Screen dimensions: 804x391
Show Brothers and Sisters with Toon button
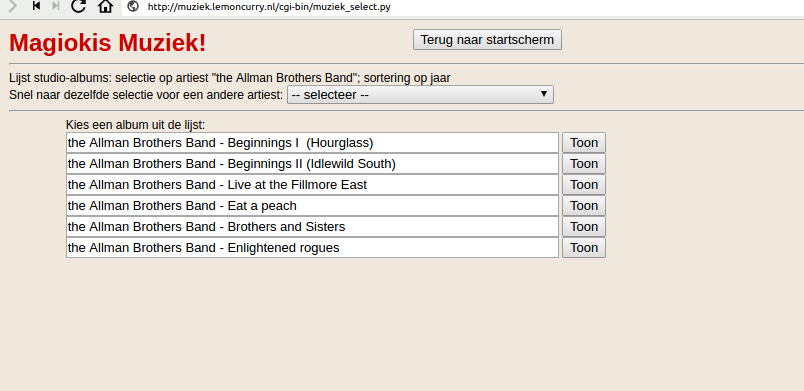[x=584, y=227]
